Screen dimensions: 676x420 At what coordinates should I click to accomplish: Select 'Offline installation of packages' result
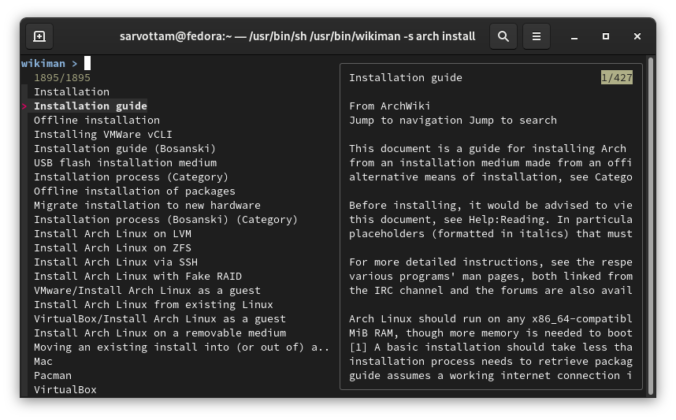point(135,191)
